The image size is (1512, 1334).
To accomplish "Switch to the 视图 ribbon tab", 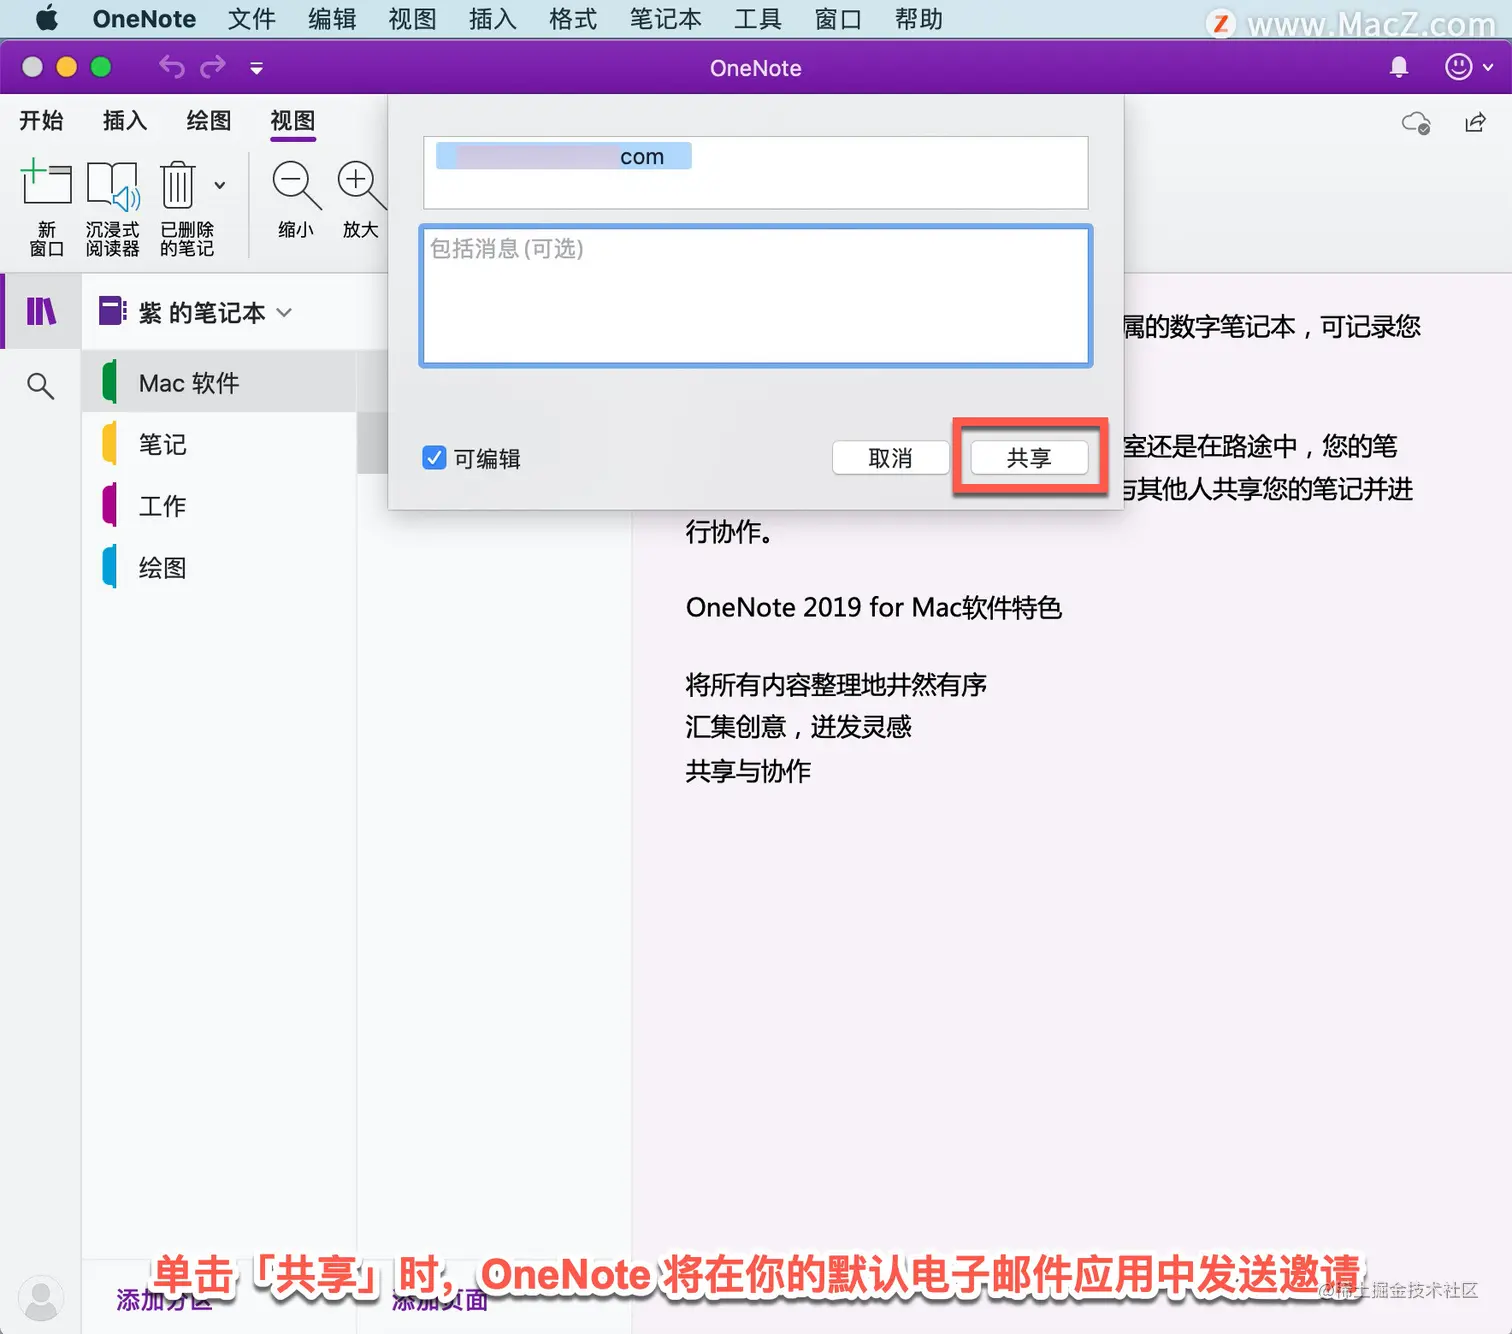I will pyautogui.click(x=293, y=121).
